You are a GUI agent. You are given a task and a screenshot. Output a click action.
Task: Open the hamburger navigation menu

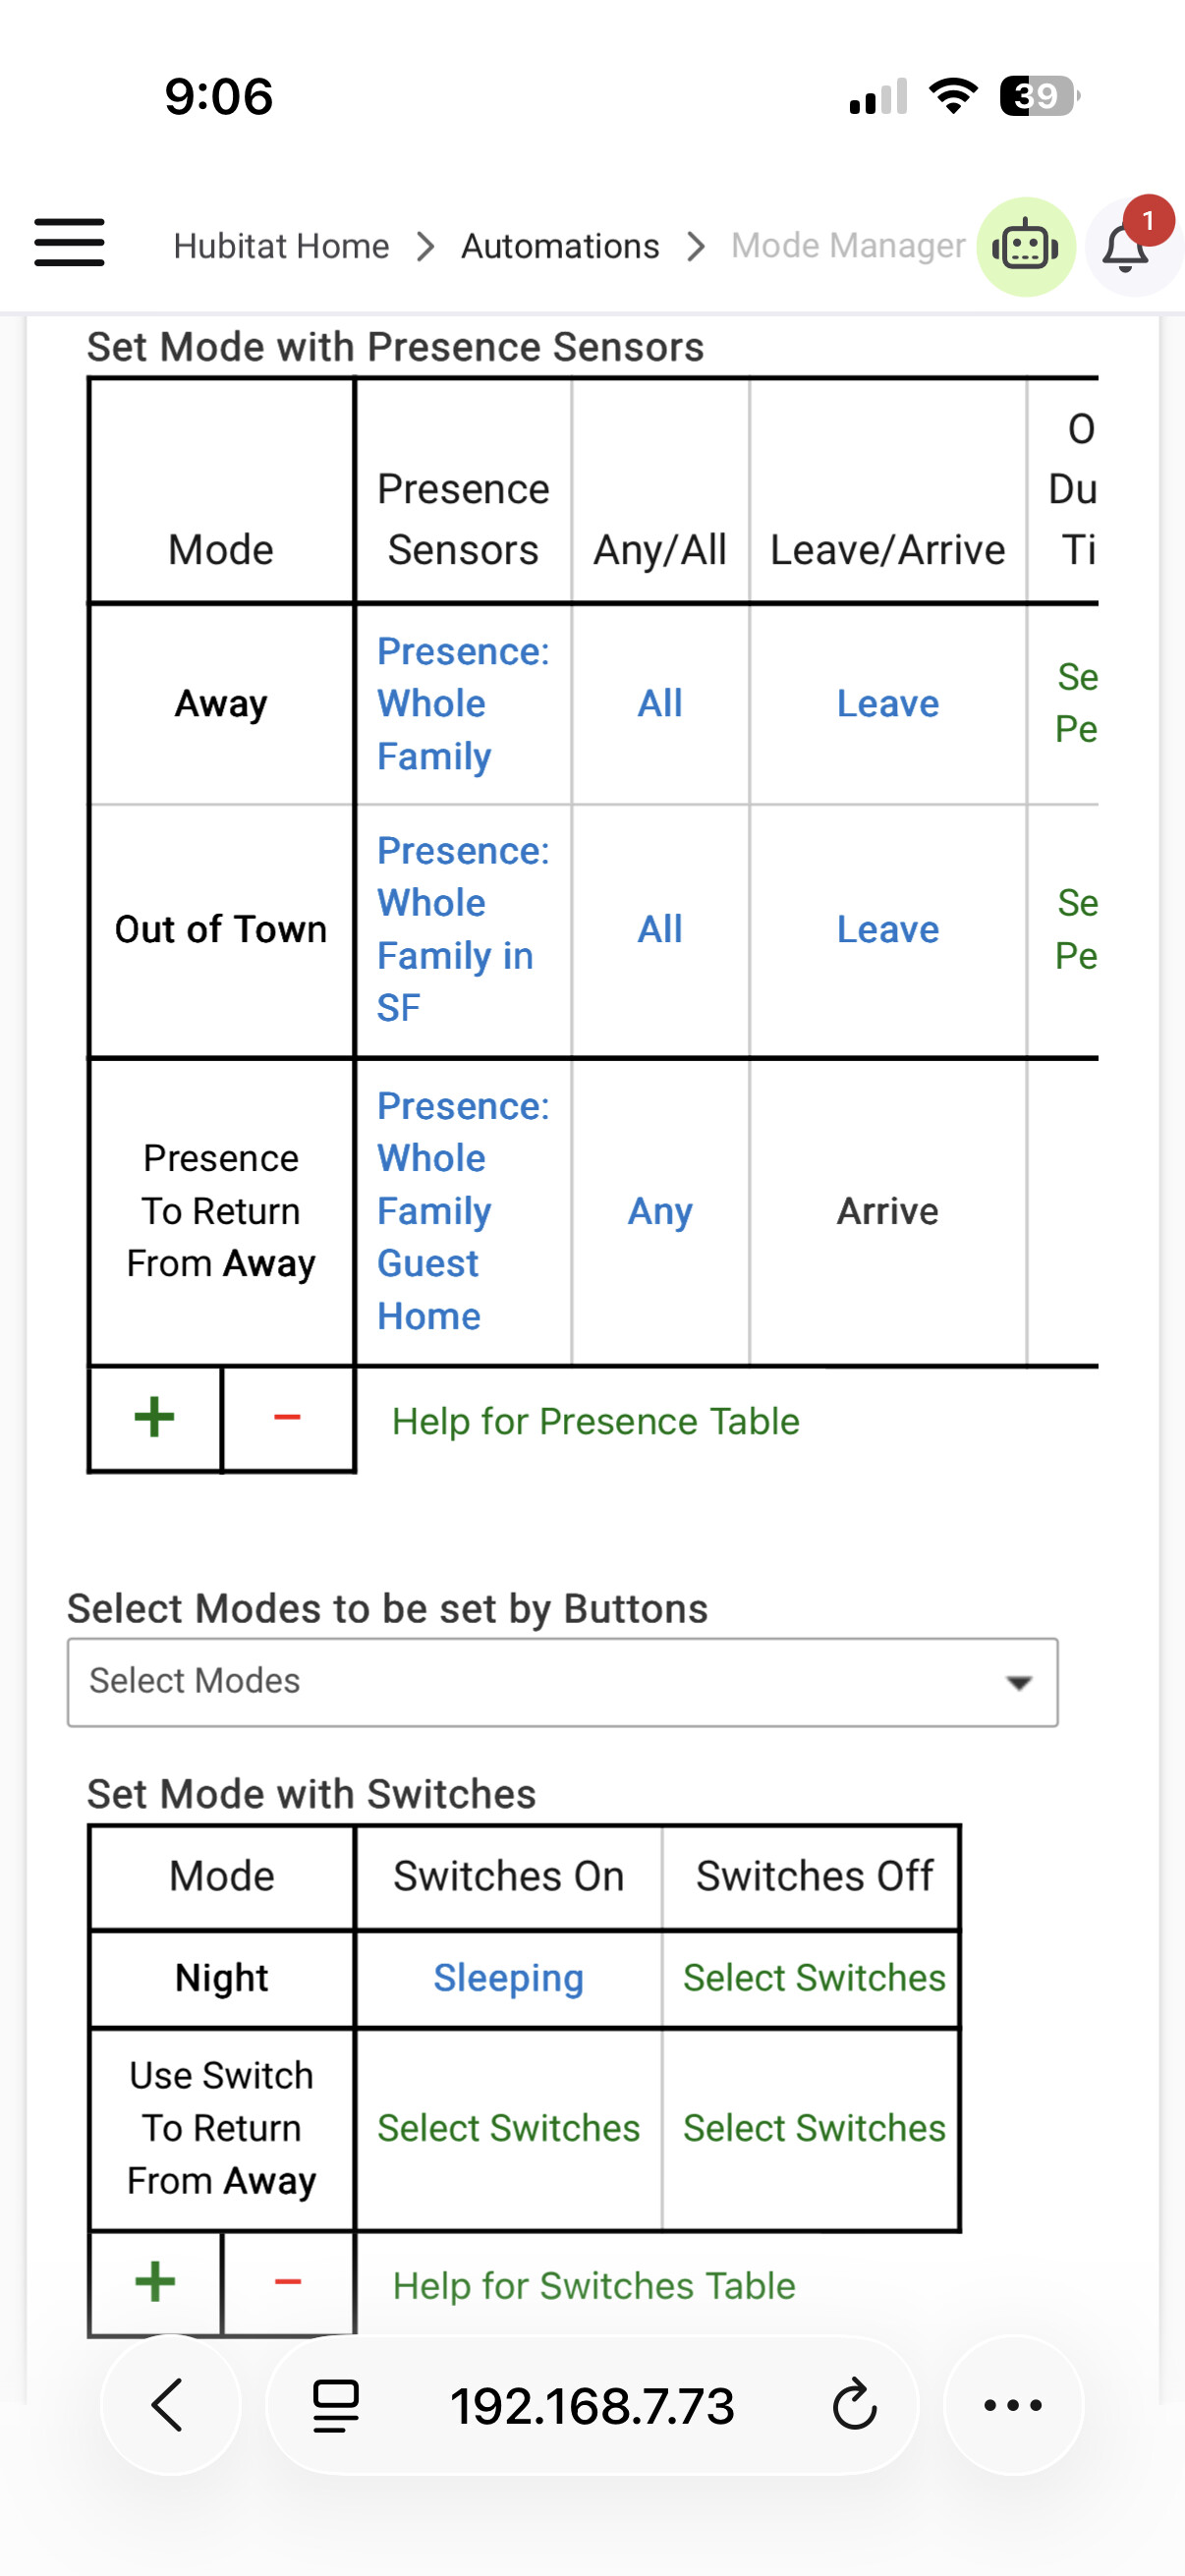click(x=69, y=243)
